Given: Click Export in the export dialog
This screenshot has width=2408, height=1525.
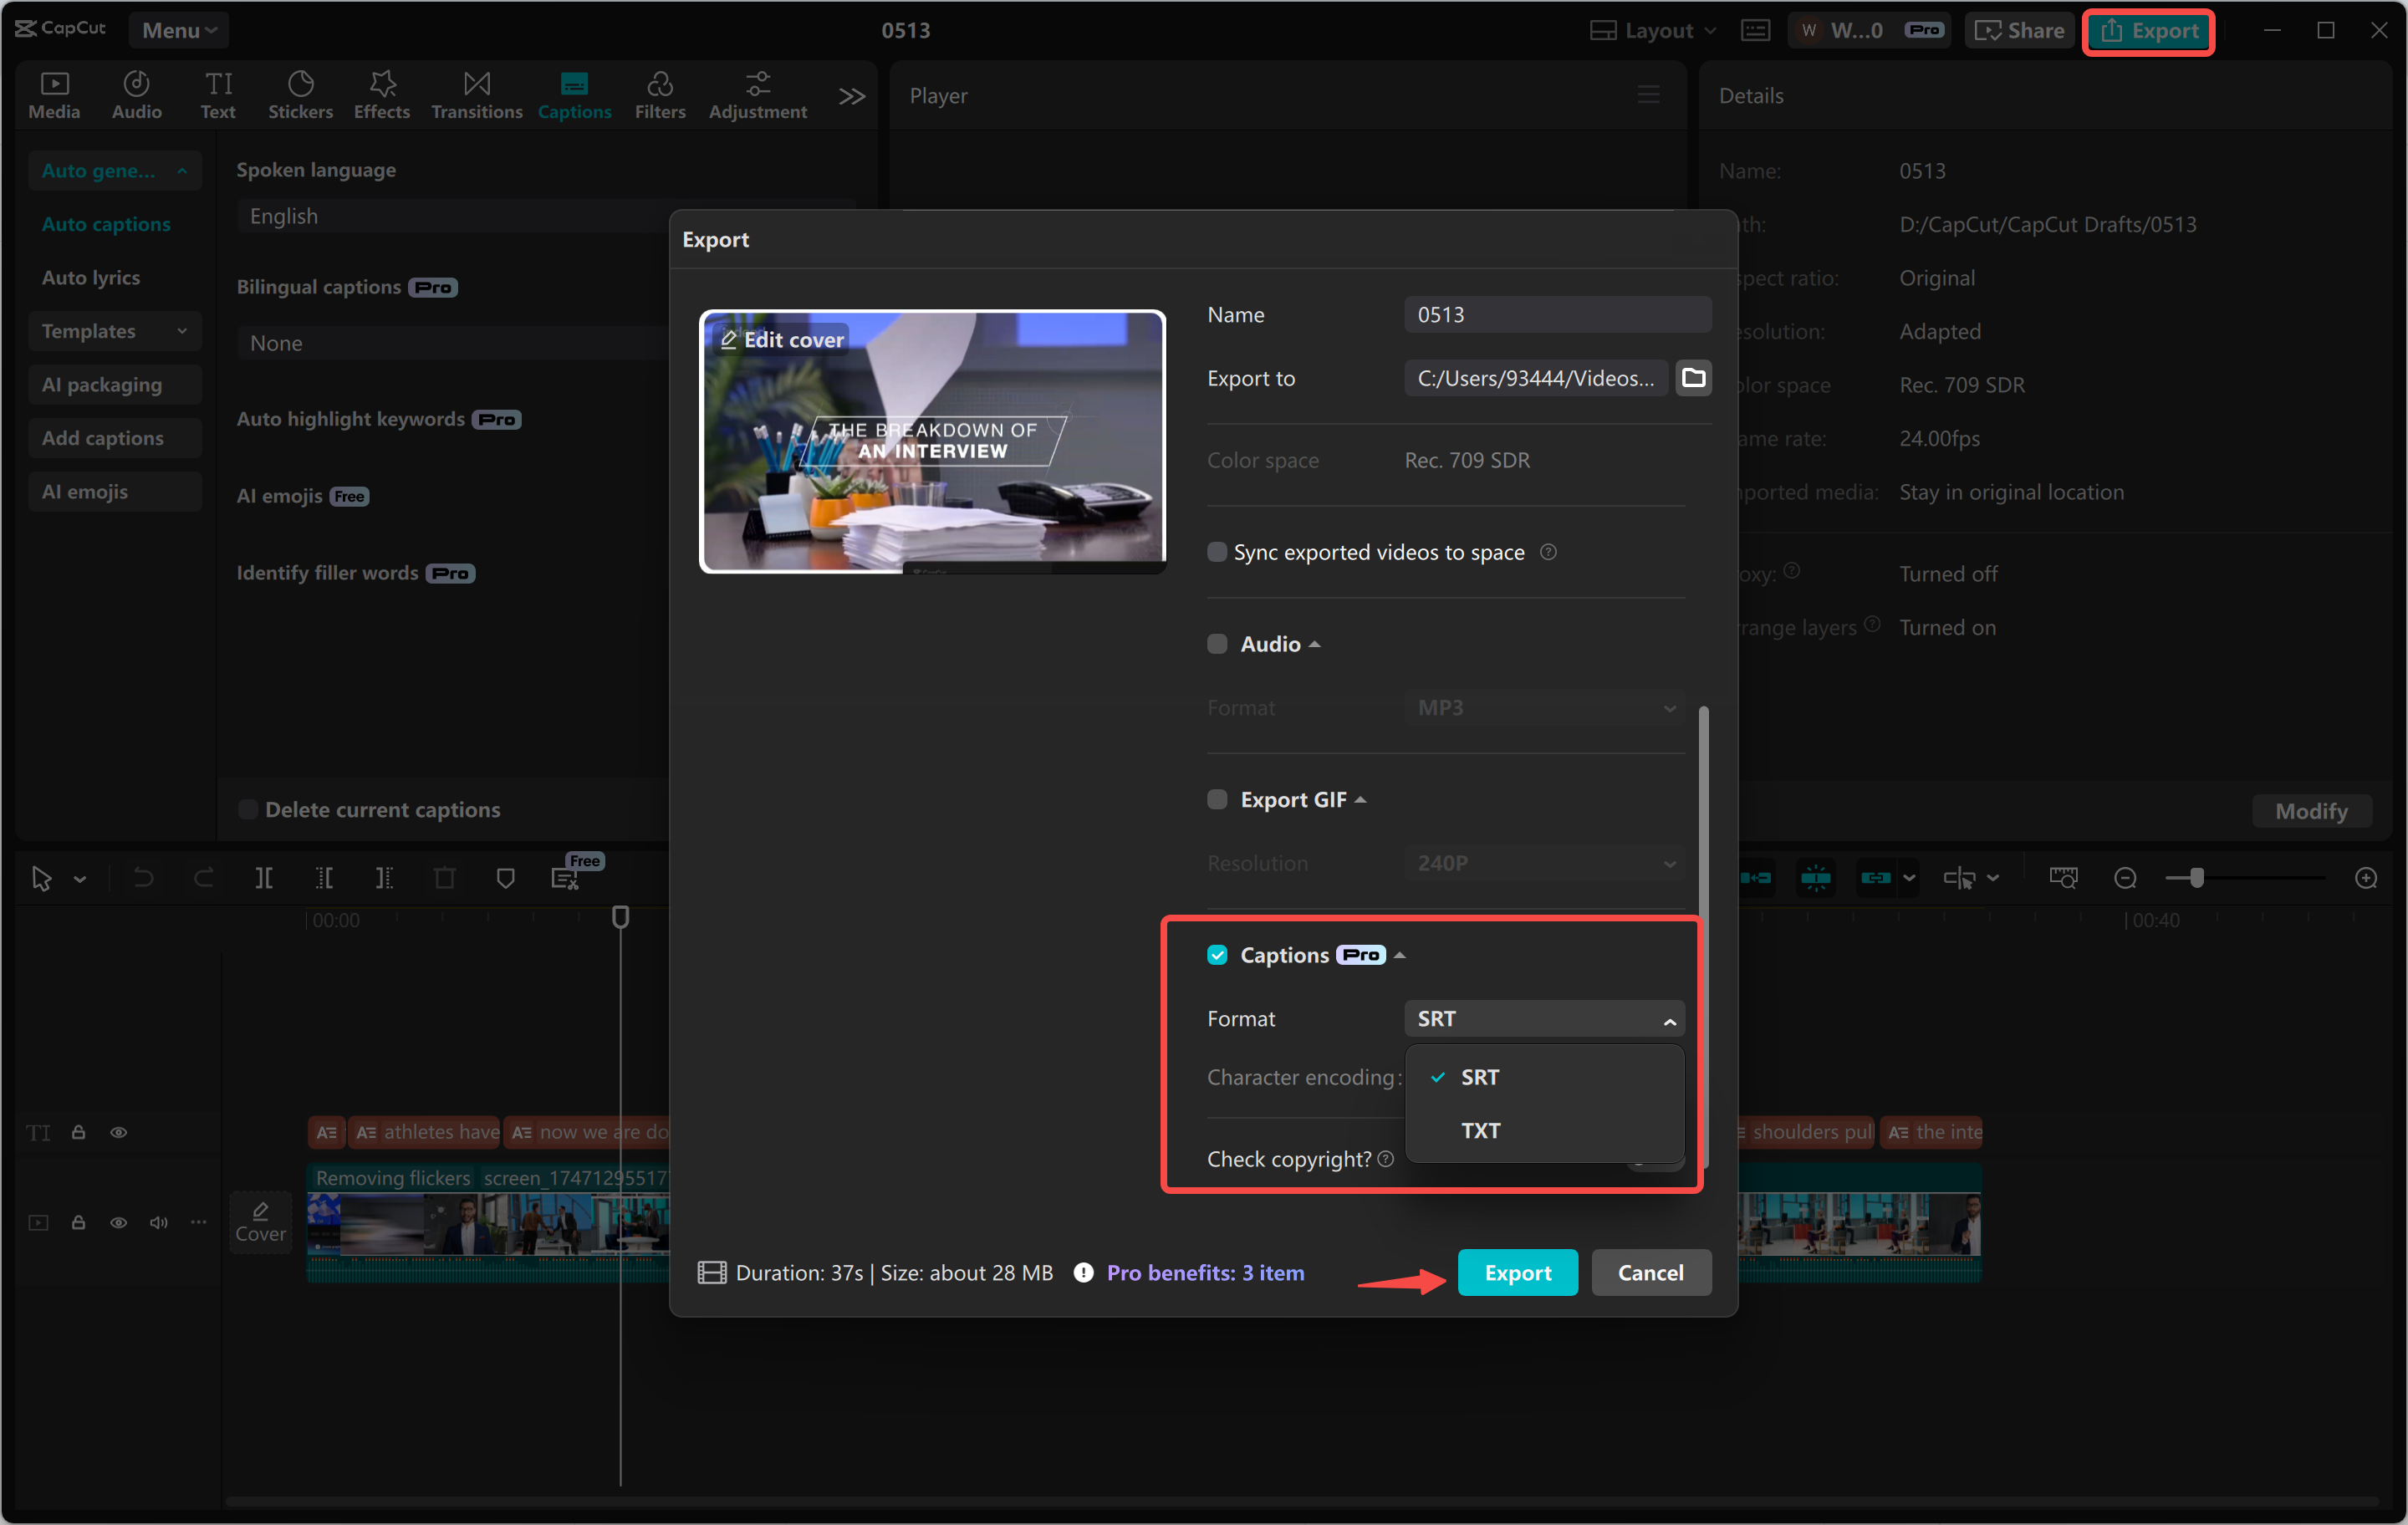Looking at the screenshot, I should click(x=1517, y=1272).
